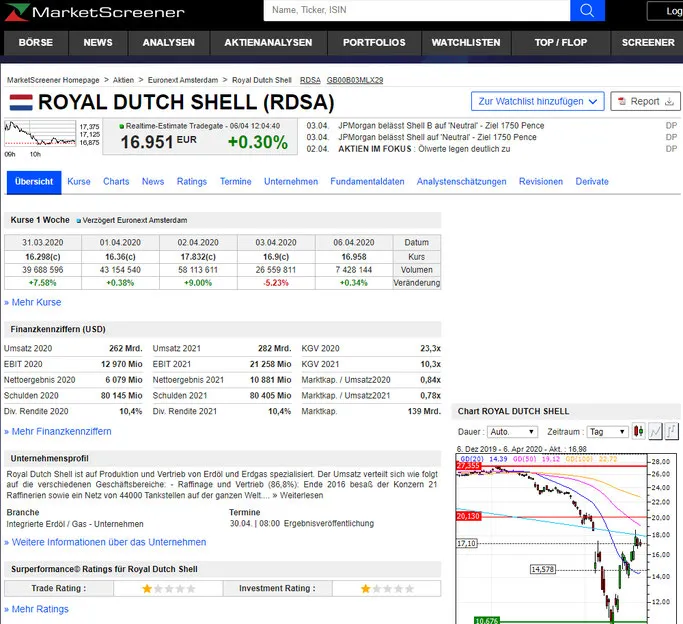
Task: Click the MarketScreener logo
Action: [95, 12]
